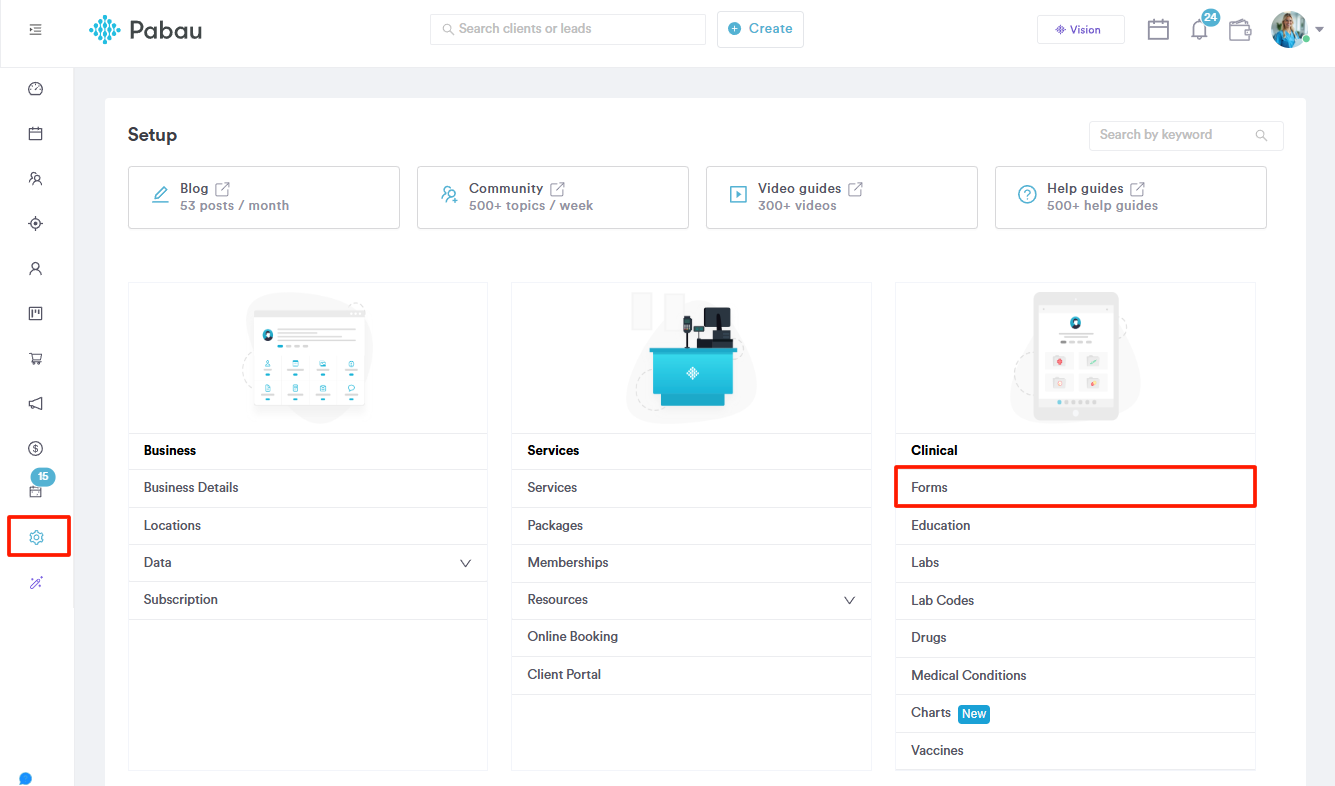Click the magic wand icon below settings
The image size is (1335, 786).
(35, 582)
